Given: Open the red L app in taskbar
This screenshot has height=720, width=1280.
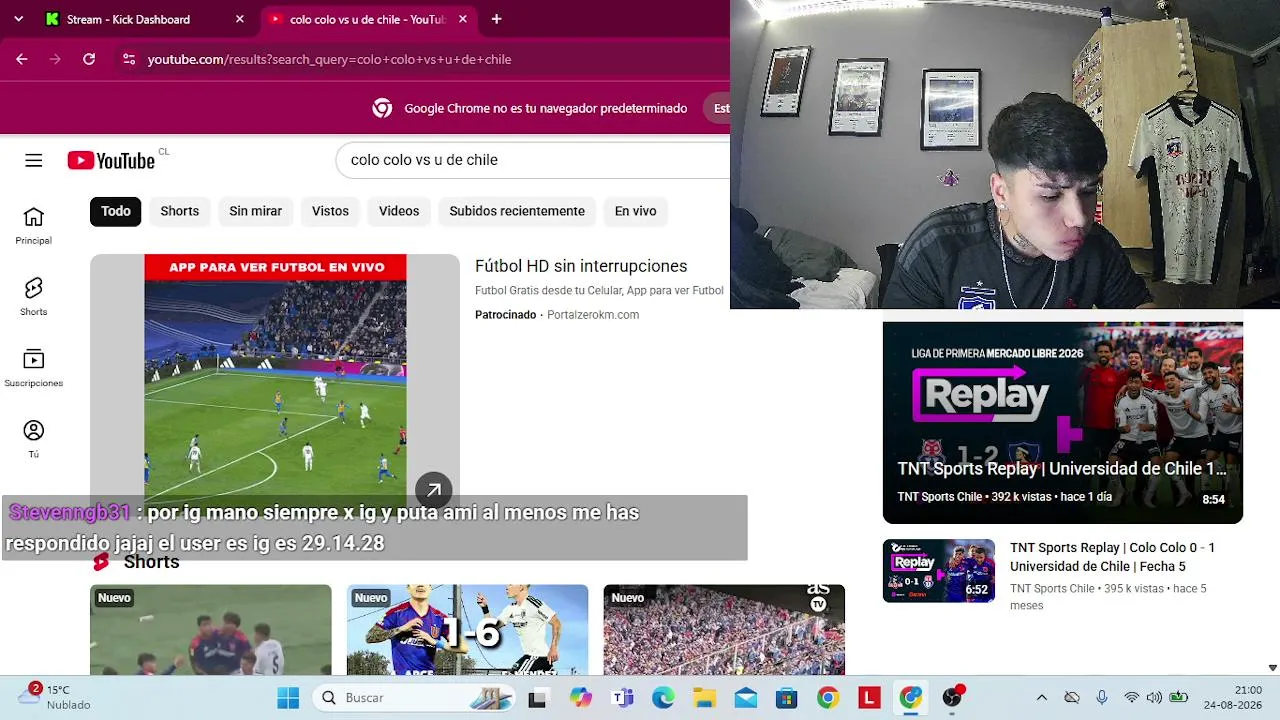Looking at the screenshot, I should 869,698.
